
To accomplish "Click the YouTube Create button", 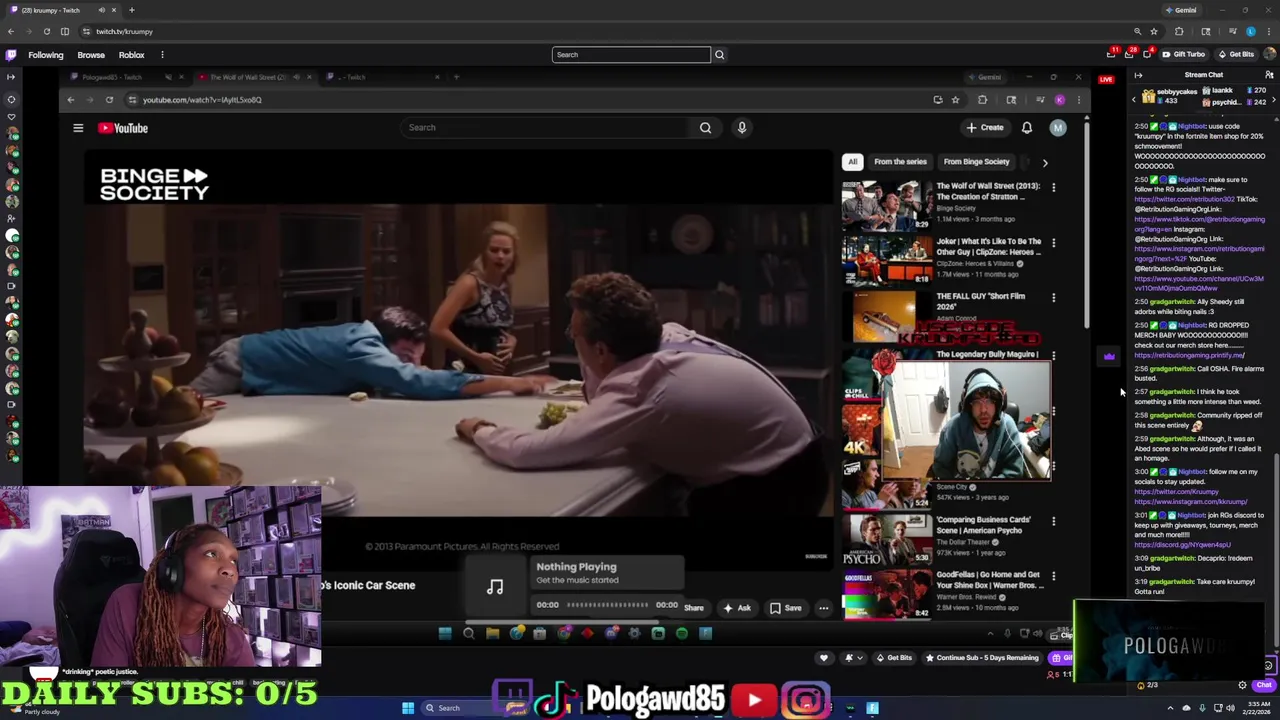I will tap(985, 127).
